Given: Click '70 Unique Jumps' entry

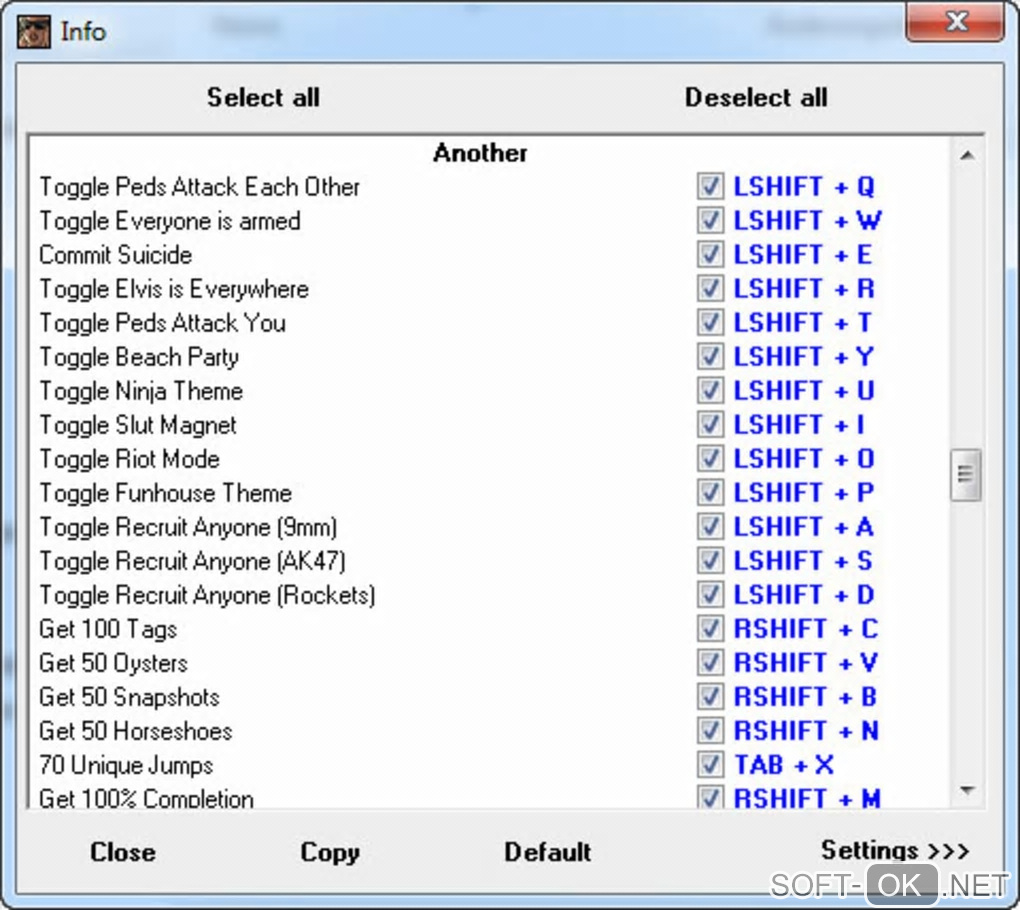Looking at the screenshot, I should (x=126, y=766).
